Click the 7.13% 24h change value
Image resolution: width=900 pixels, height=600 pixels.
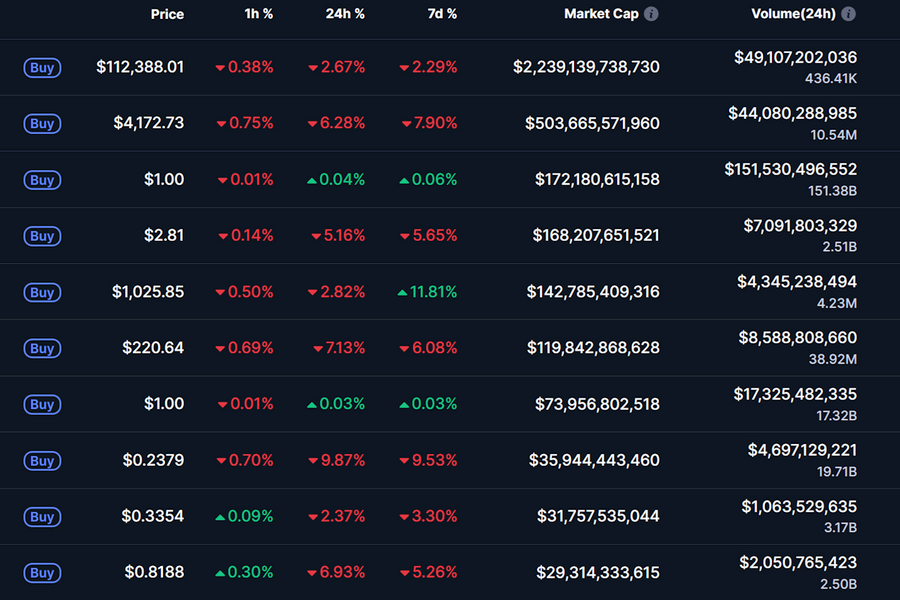point(339,347)
